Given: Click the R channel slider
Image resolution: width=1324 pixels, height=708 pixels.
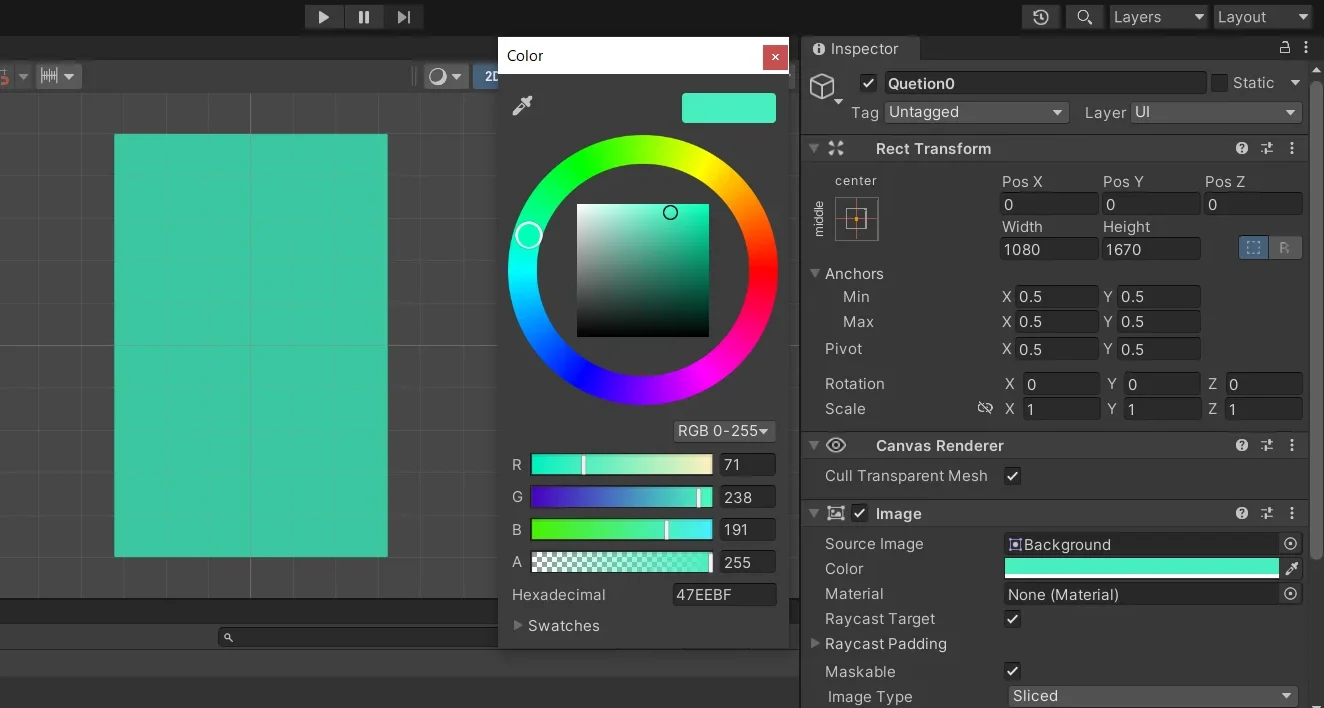Looking at the screenshot, I should coord(622,465).
